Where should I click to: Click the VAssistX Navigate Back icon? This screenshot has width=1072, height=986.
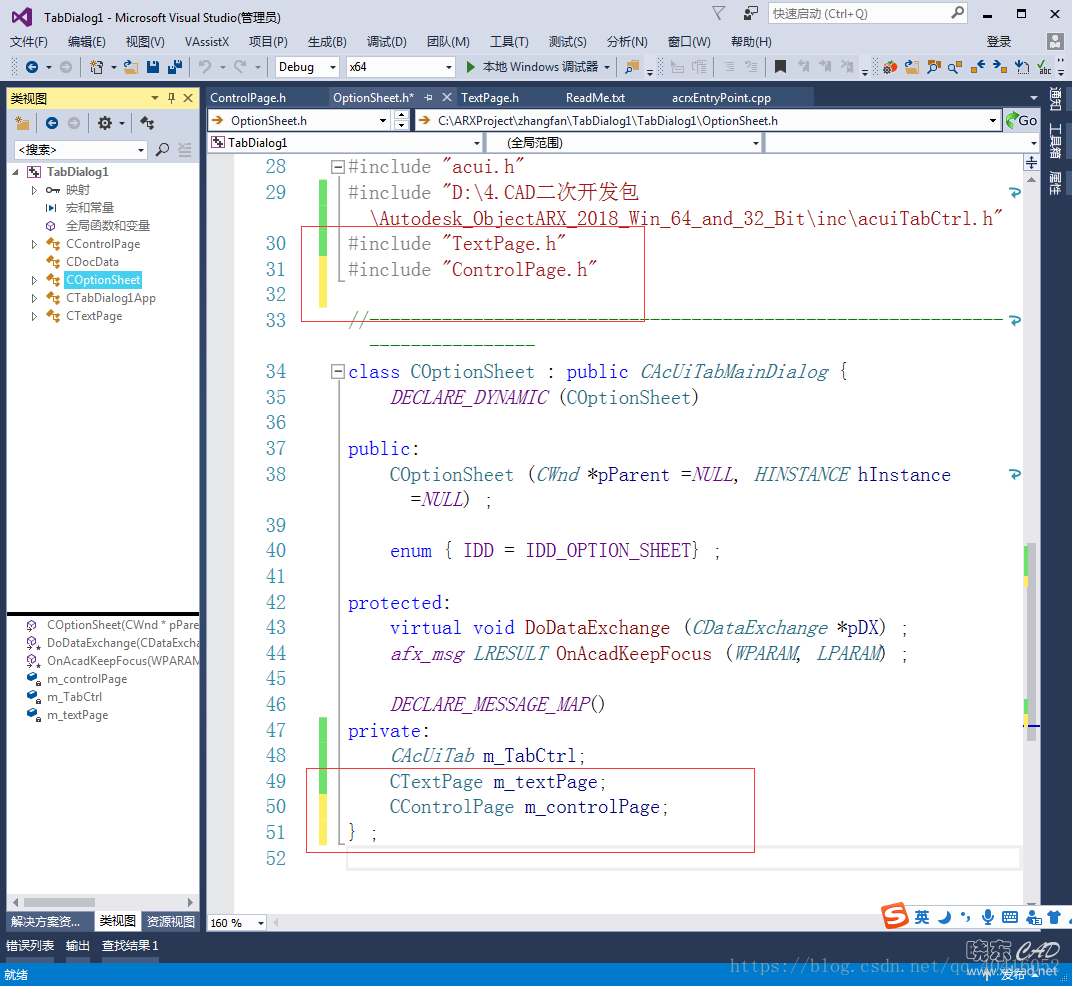pos(978,67)
